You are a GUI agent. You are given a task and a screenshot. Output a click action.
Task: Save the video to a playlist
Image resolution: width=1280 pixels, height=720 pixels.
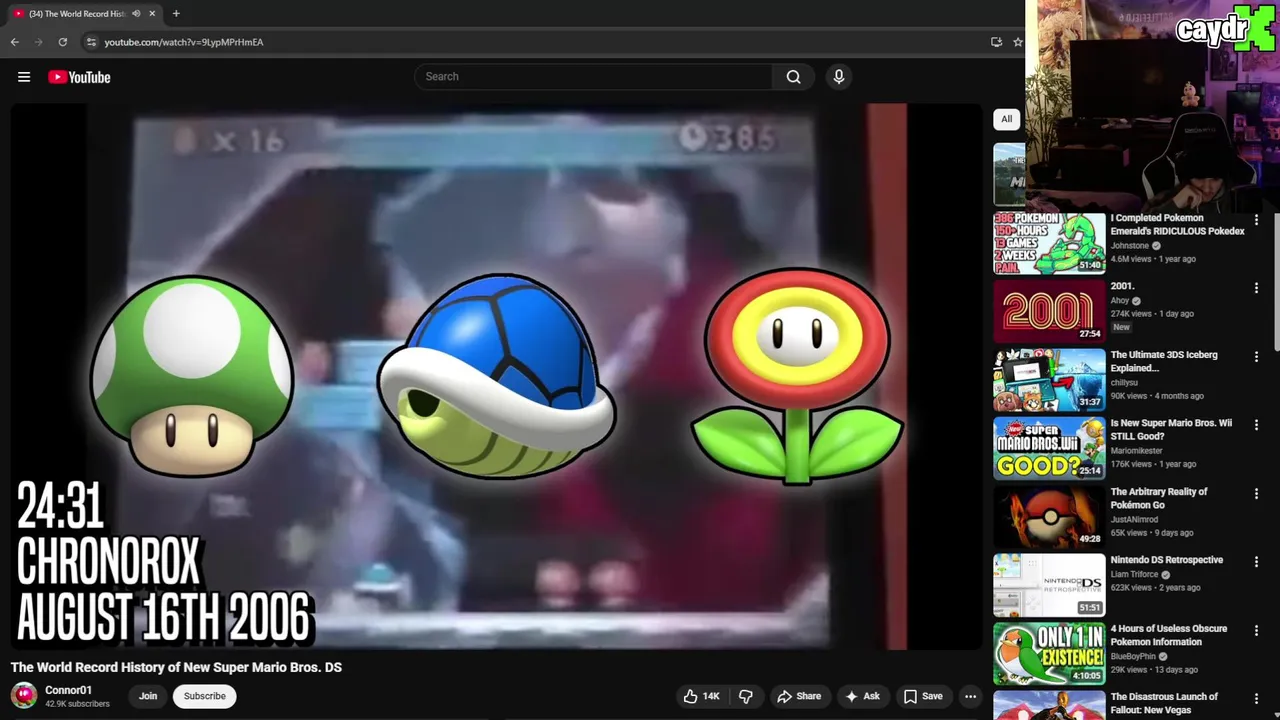point(923,696)
